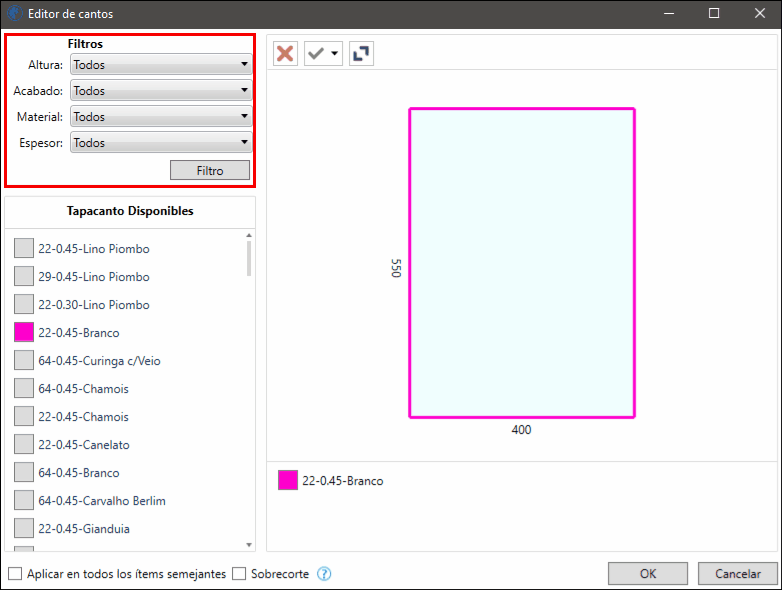Maximize the Editor de cantos window
782x590 pixels.
(x=714, y=13)
